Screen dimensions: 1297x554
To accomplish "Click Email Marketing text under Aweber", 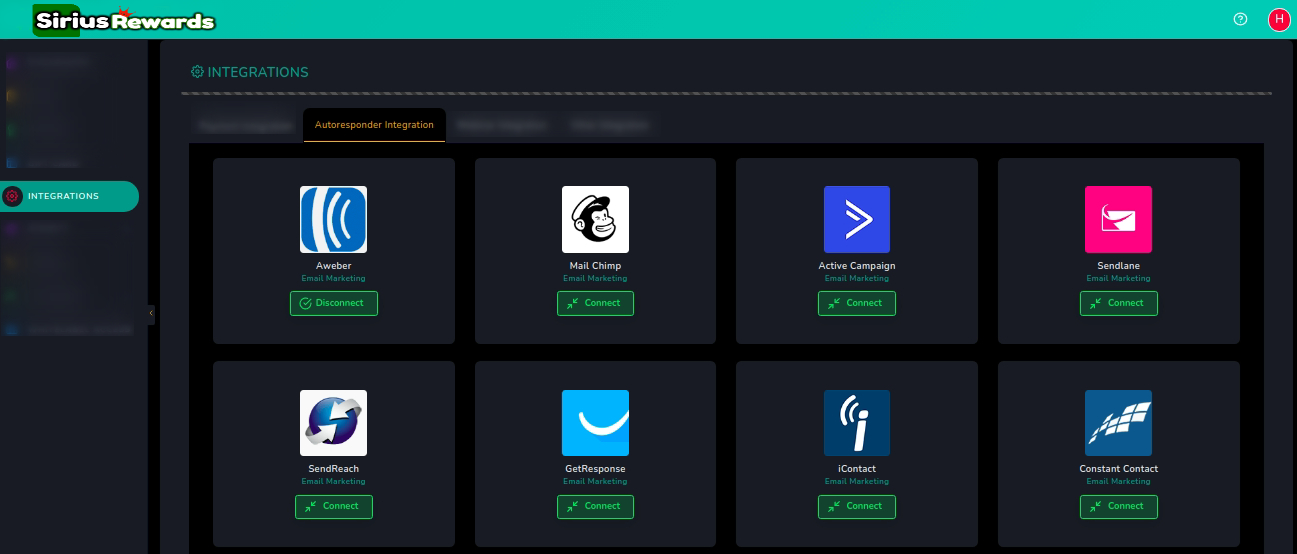I will [334, 278].
